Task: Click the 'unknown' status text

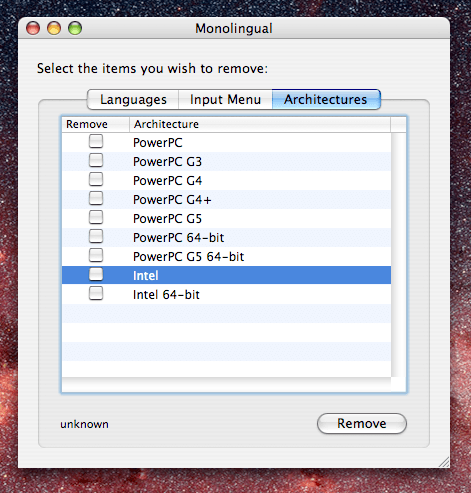Action: point(84,424)
